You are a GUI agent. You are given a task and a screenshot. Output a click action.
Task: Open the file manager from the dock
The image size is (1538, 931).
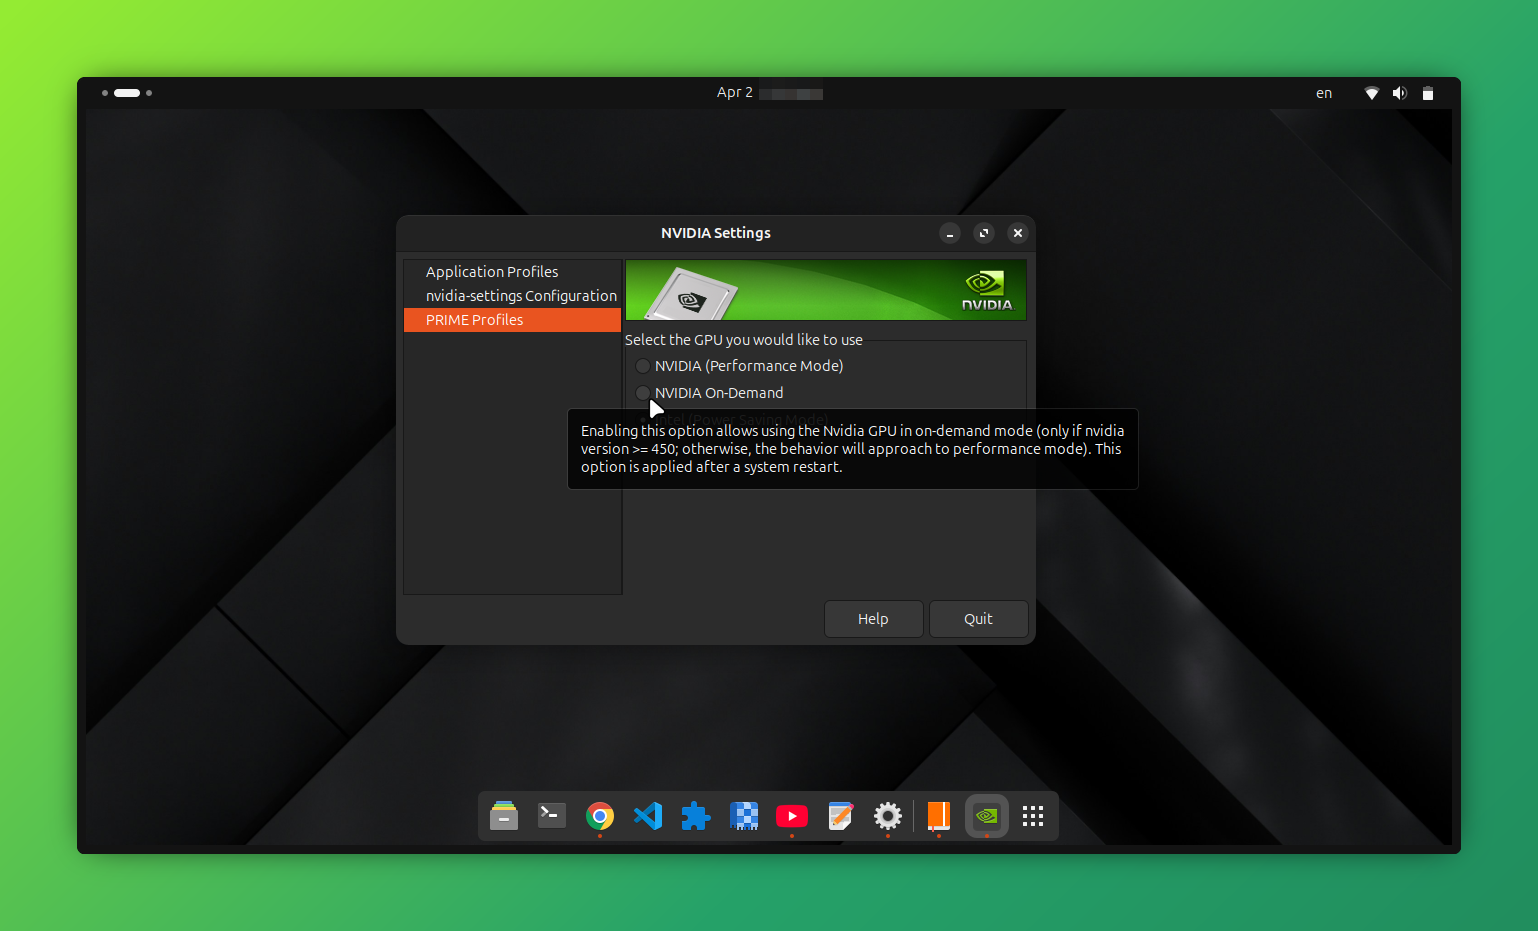pos(503,816)
